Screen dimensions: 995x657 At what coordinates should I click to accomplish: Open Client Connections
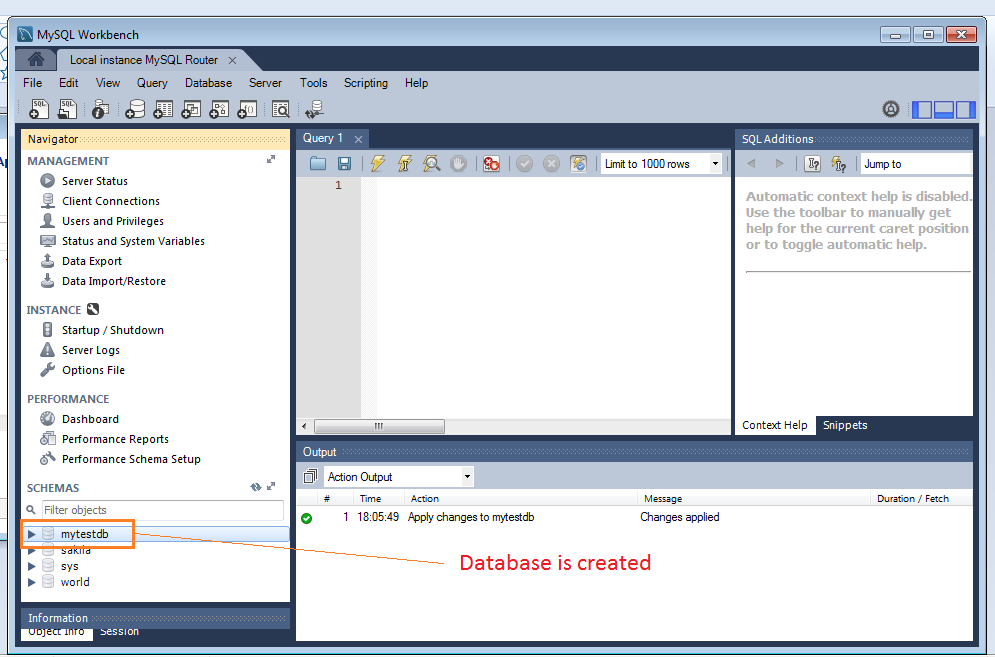(110, 201)
